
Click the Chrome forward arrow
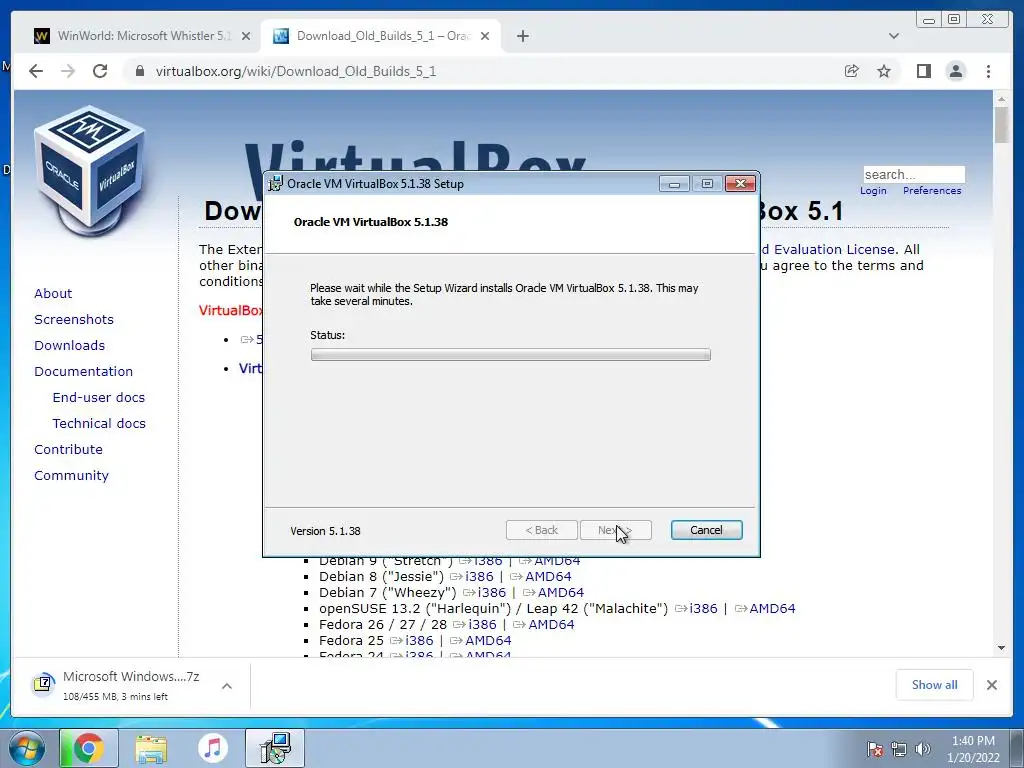(68, 71)
